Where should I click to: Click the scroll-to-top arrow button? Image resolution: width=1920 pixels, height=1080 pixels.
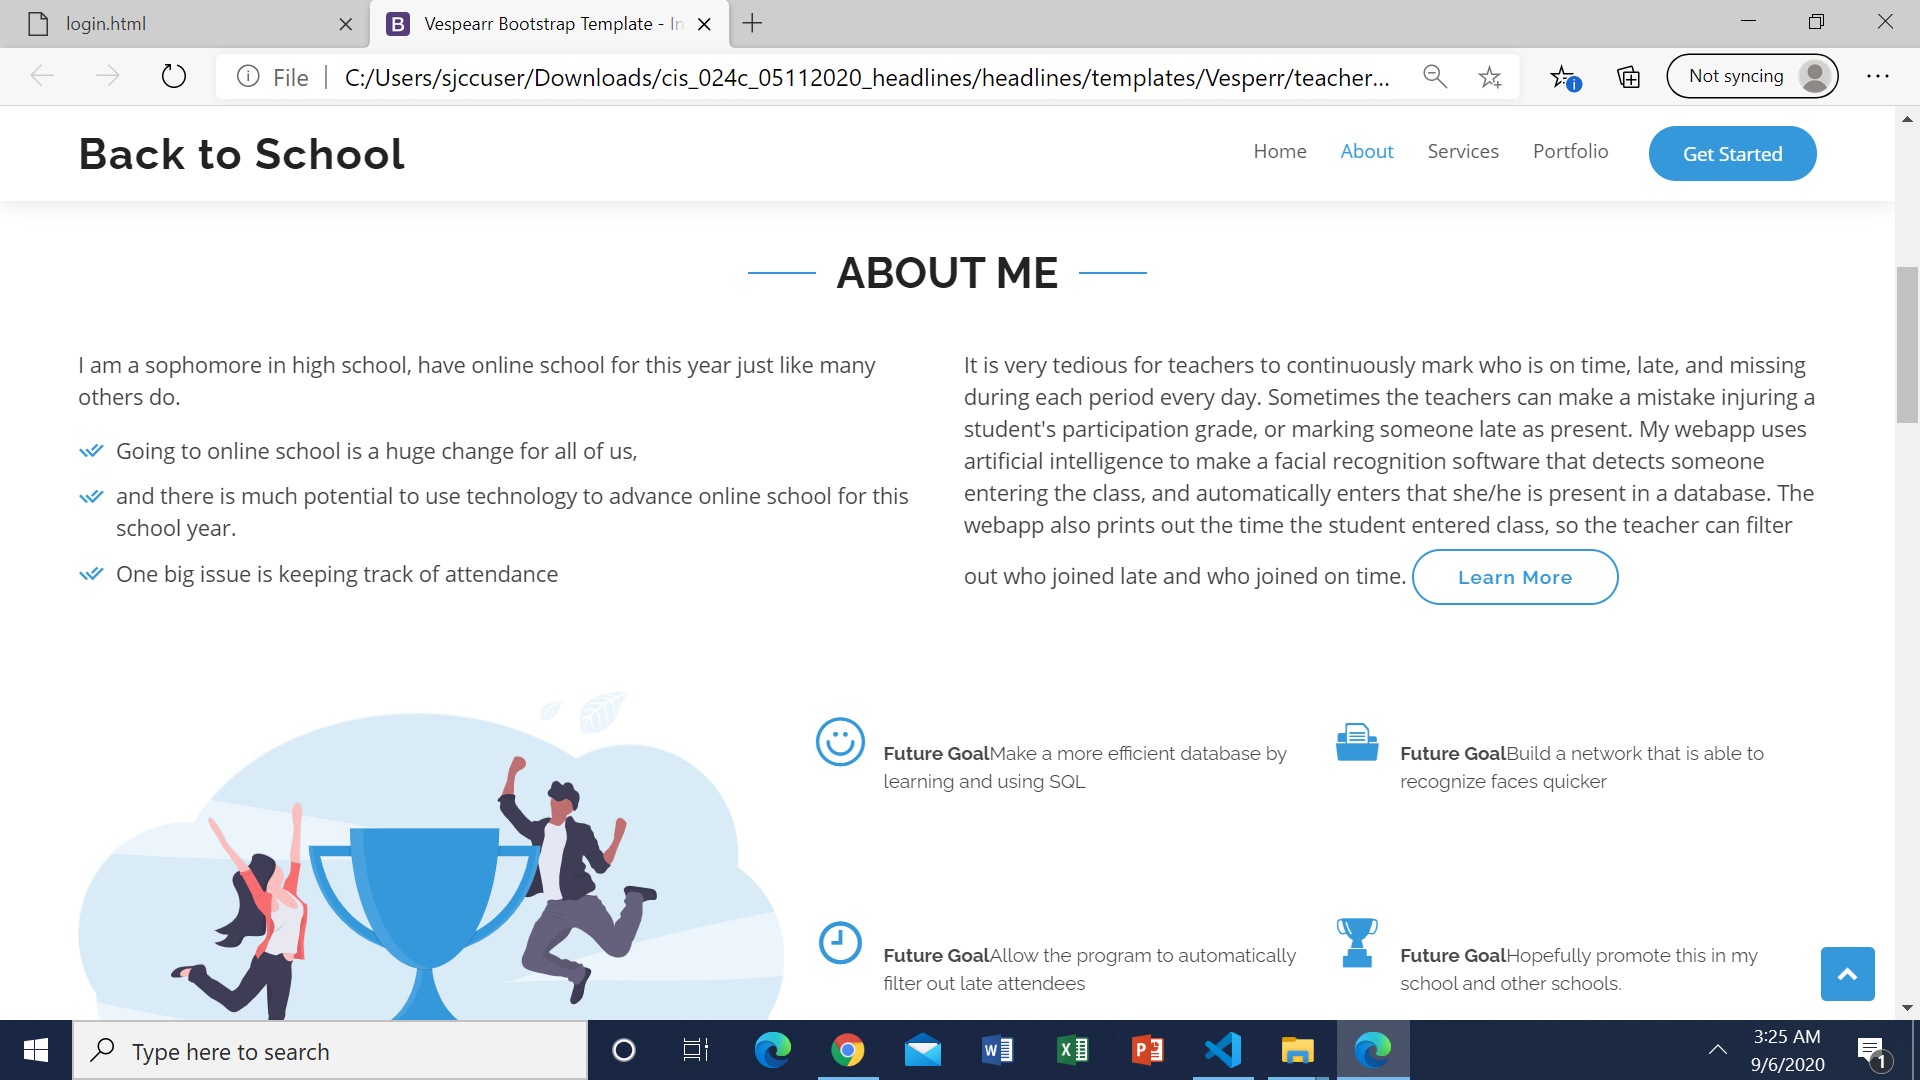click(1847, 974)
